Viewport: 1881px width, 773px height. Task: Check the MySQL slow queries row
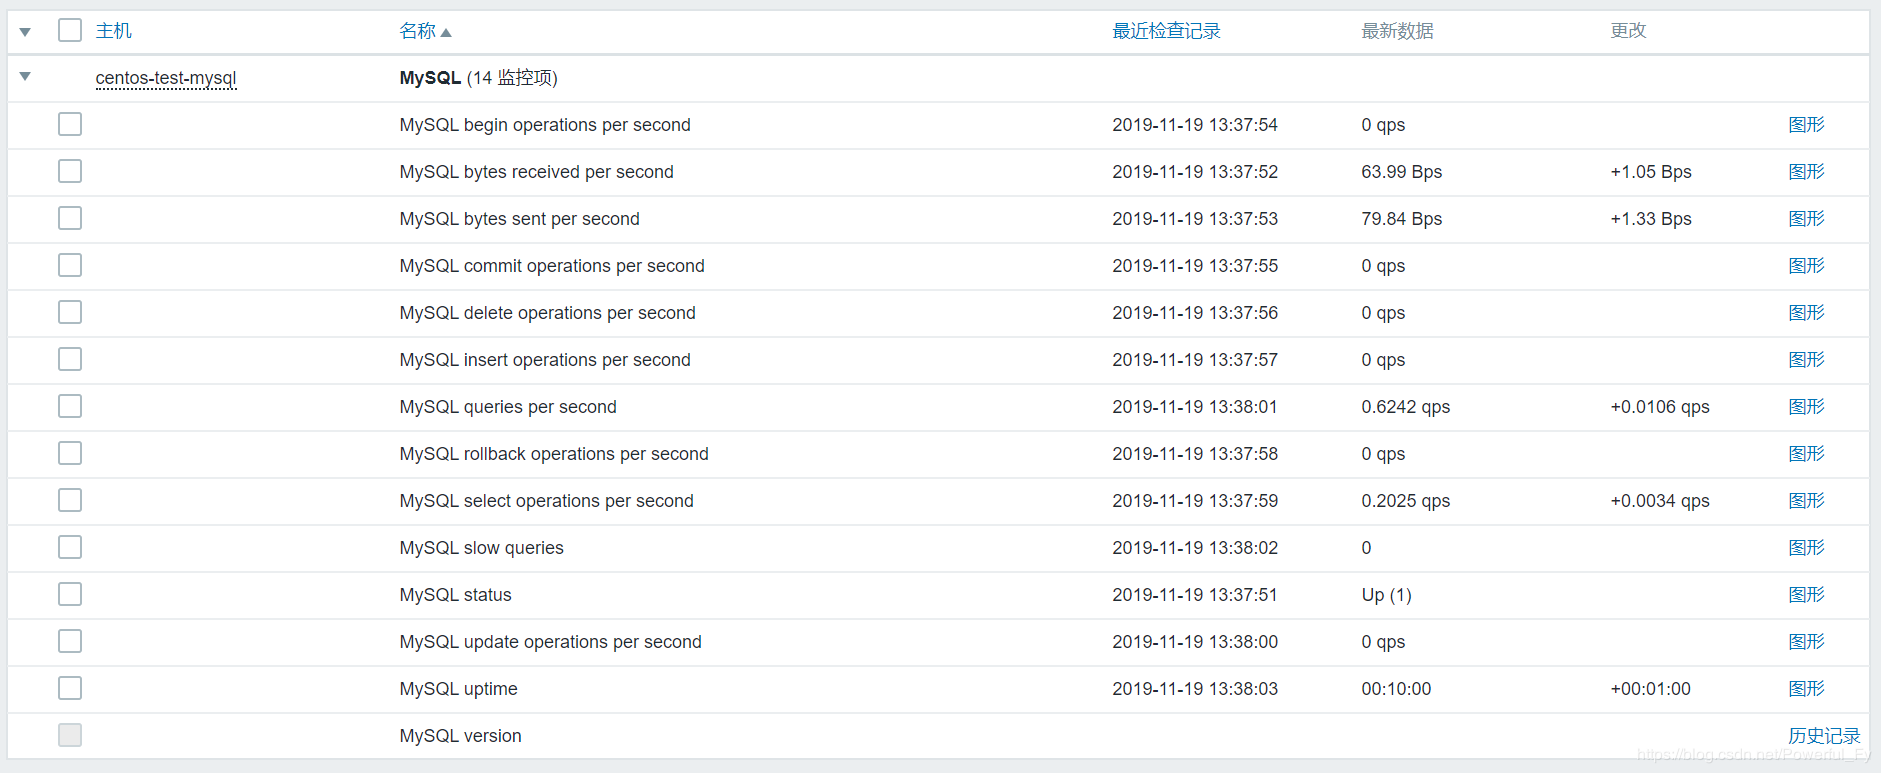point(70,547)
